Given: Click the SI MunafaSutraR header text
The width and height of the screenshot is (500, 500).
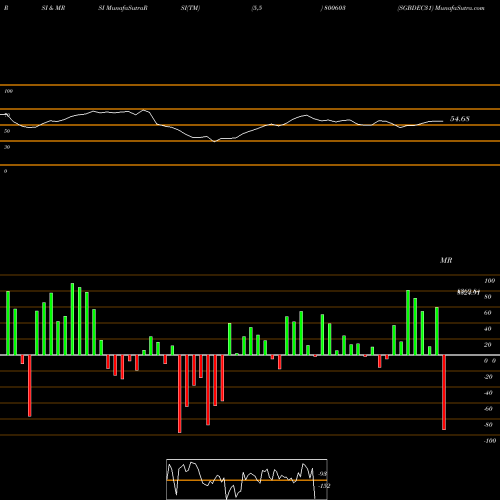Looking at the screenshot, I should (123, 8).
